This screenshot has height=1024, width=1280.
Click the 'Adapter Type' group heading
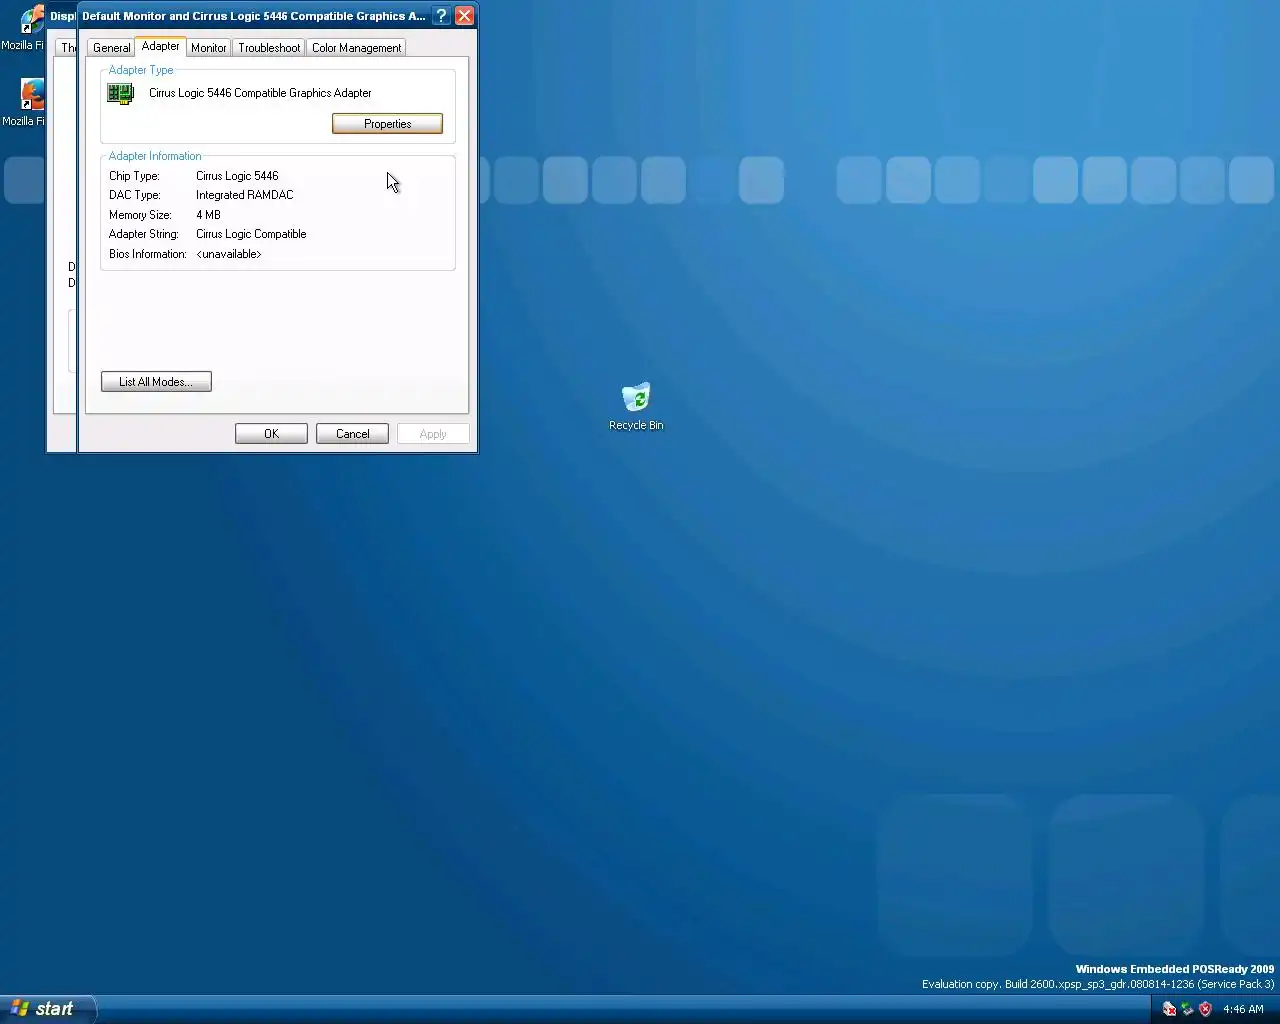[x=141, y=70]
